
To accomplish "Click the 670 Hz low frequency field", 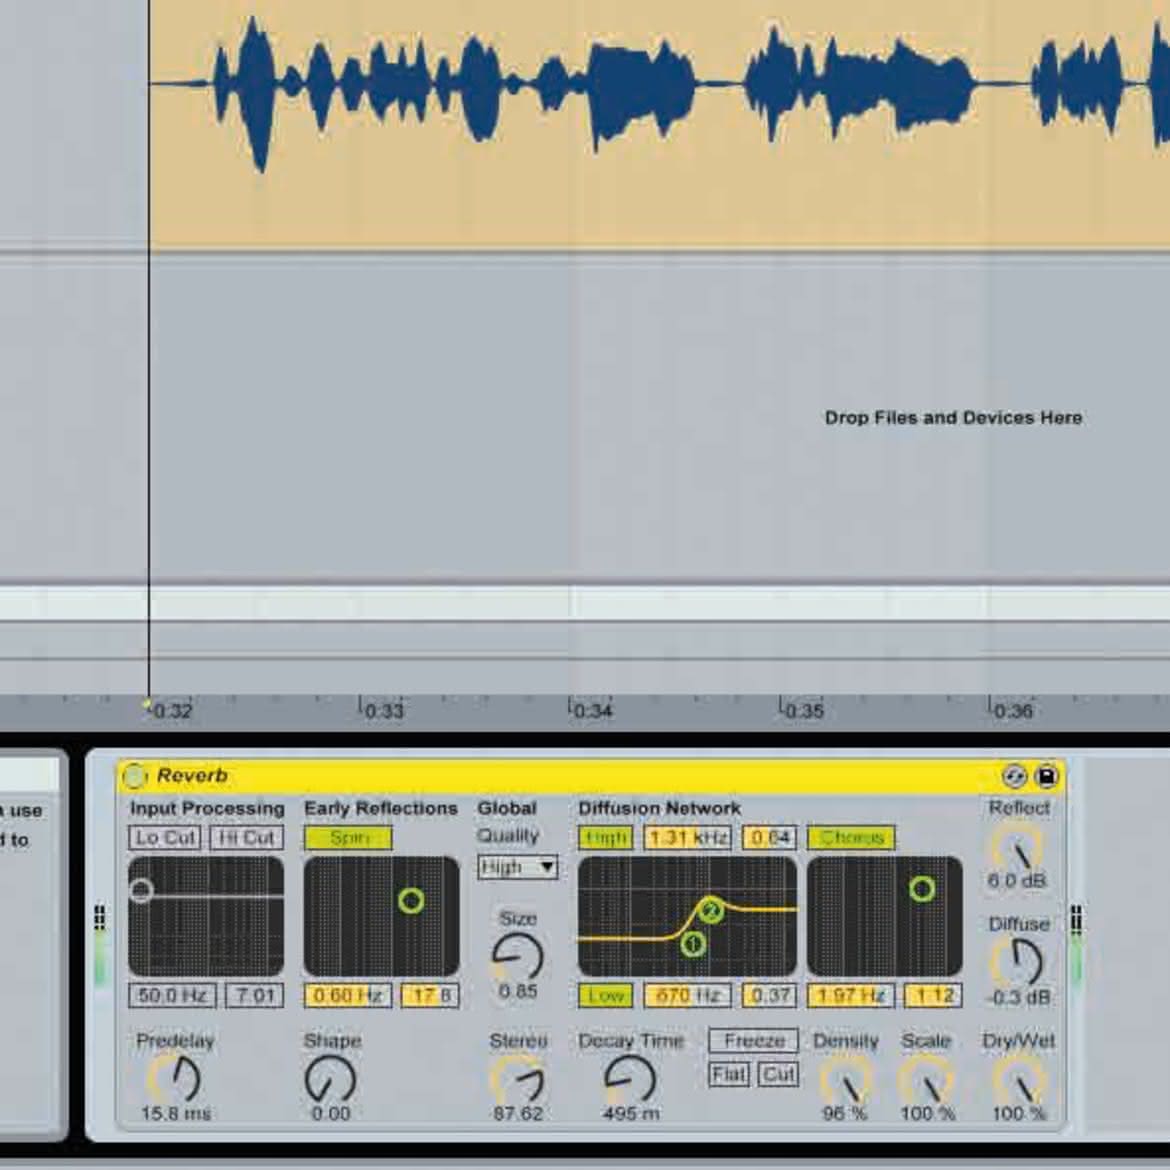I will click(x=688, y=995).
